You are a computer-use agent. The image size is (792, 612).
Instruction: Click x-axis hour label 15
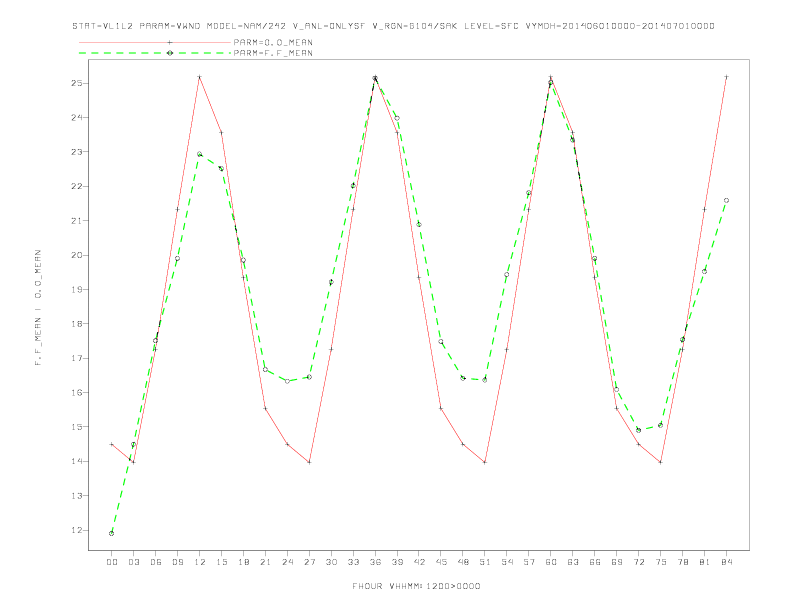click(x=221, y=562)
